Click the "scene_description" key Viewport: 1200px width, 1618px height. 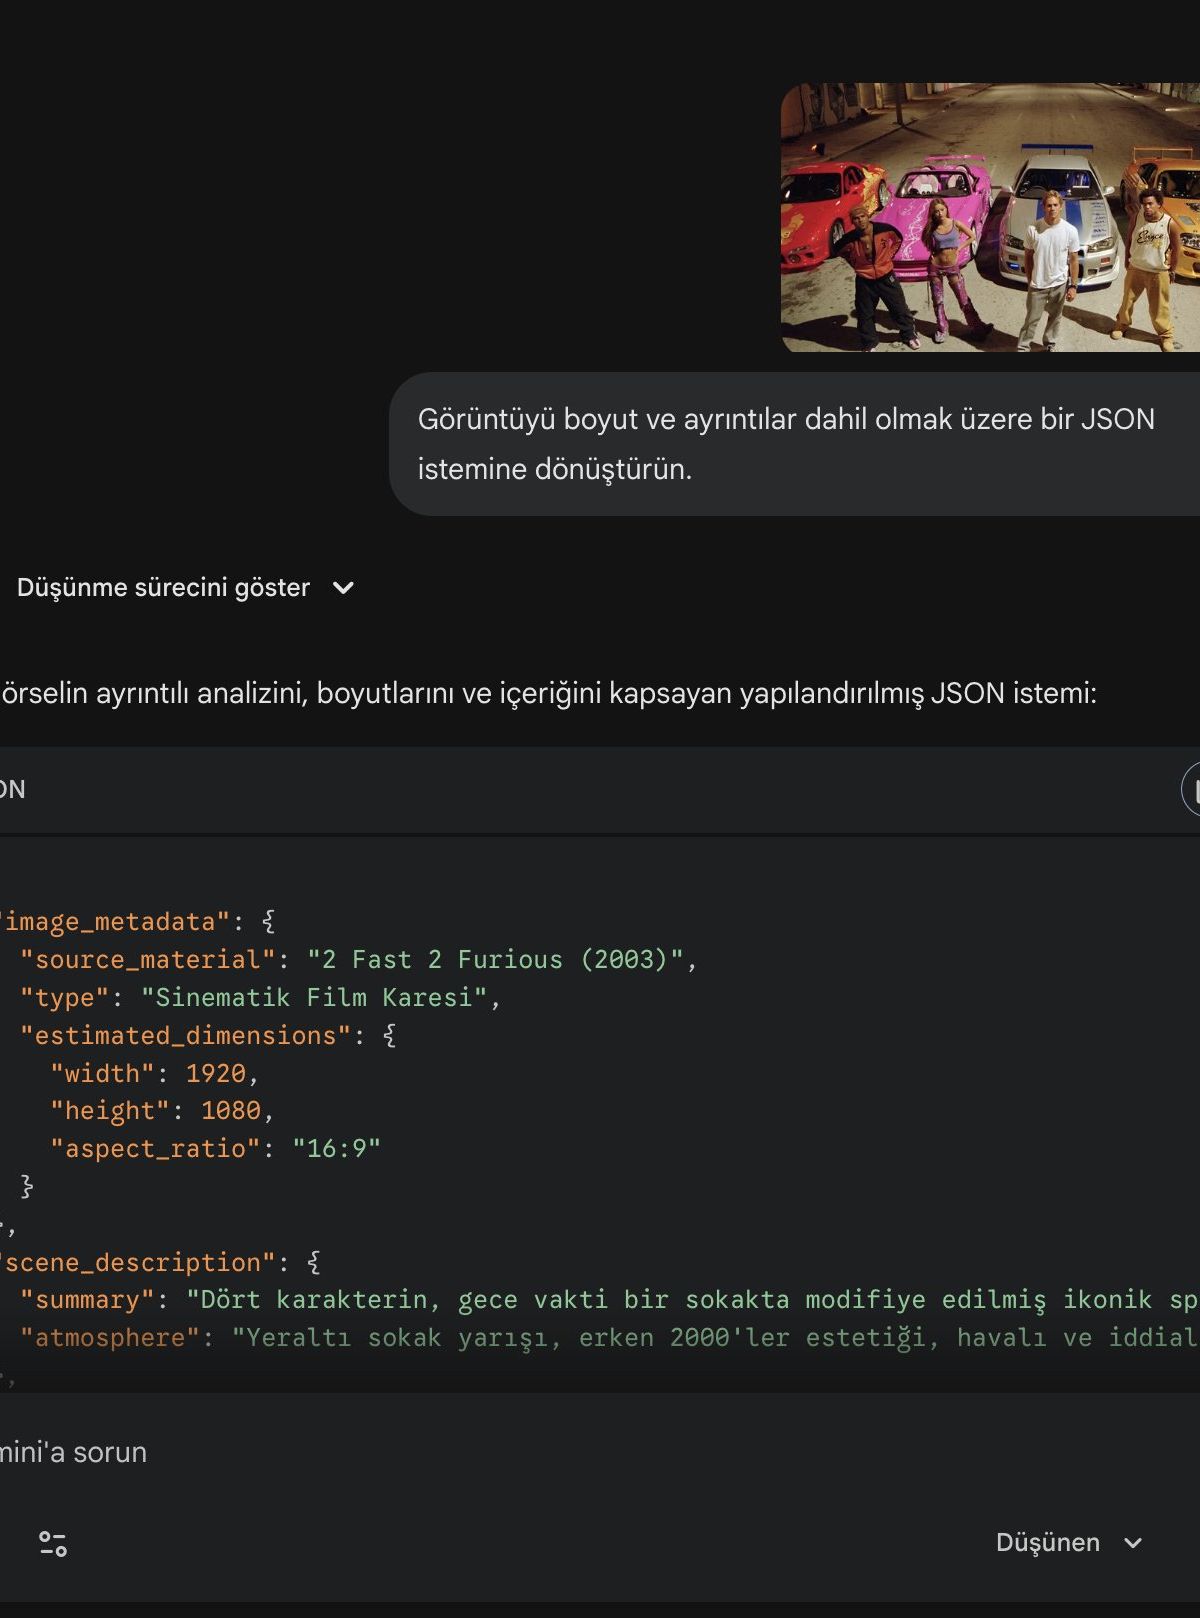[137, 1262]
